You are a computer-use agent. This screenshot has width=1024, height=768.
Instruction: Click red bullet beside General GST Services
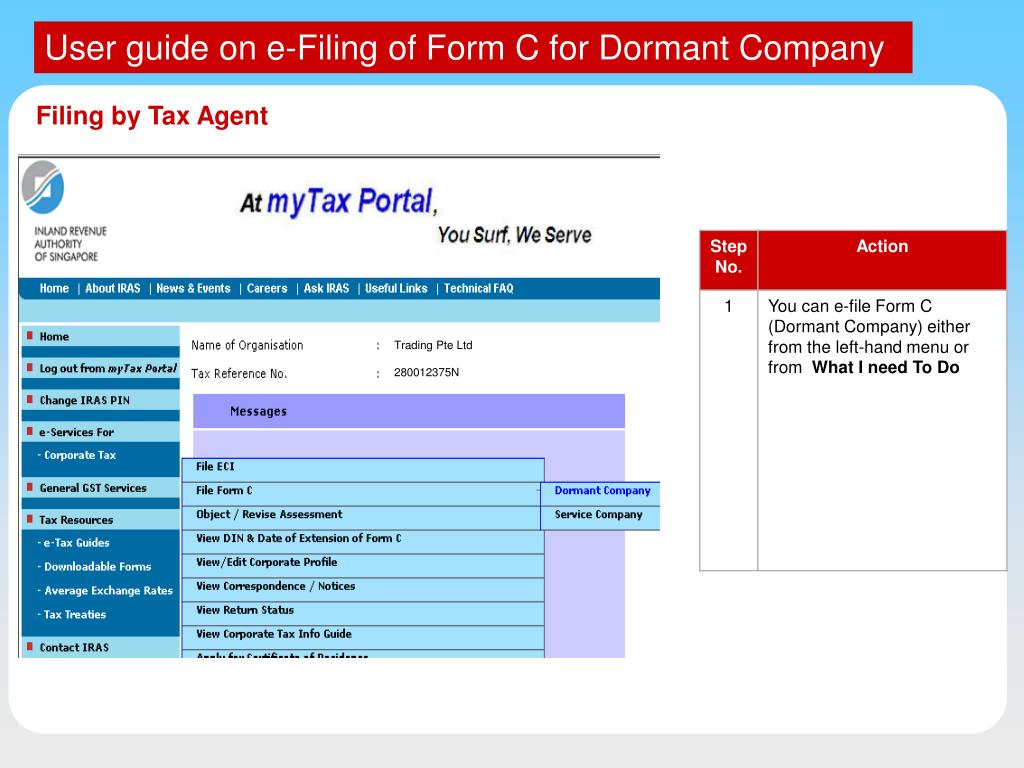[x=29, y=487]
